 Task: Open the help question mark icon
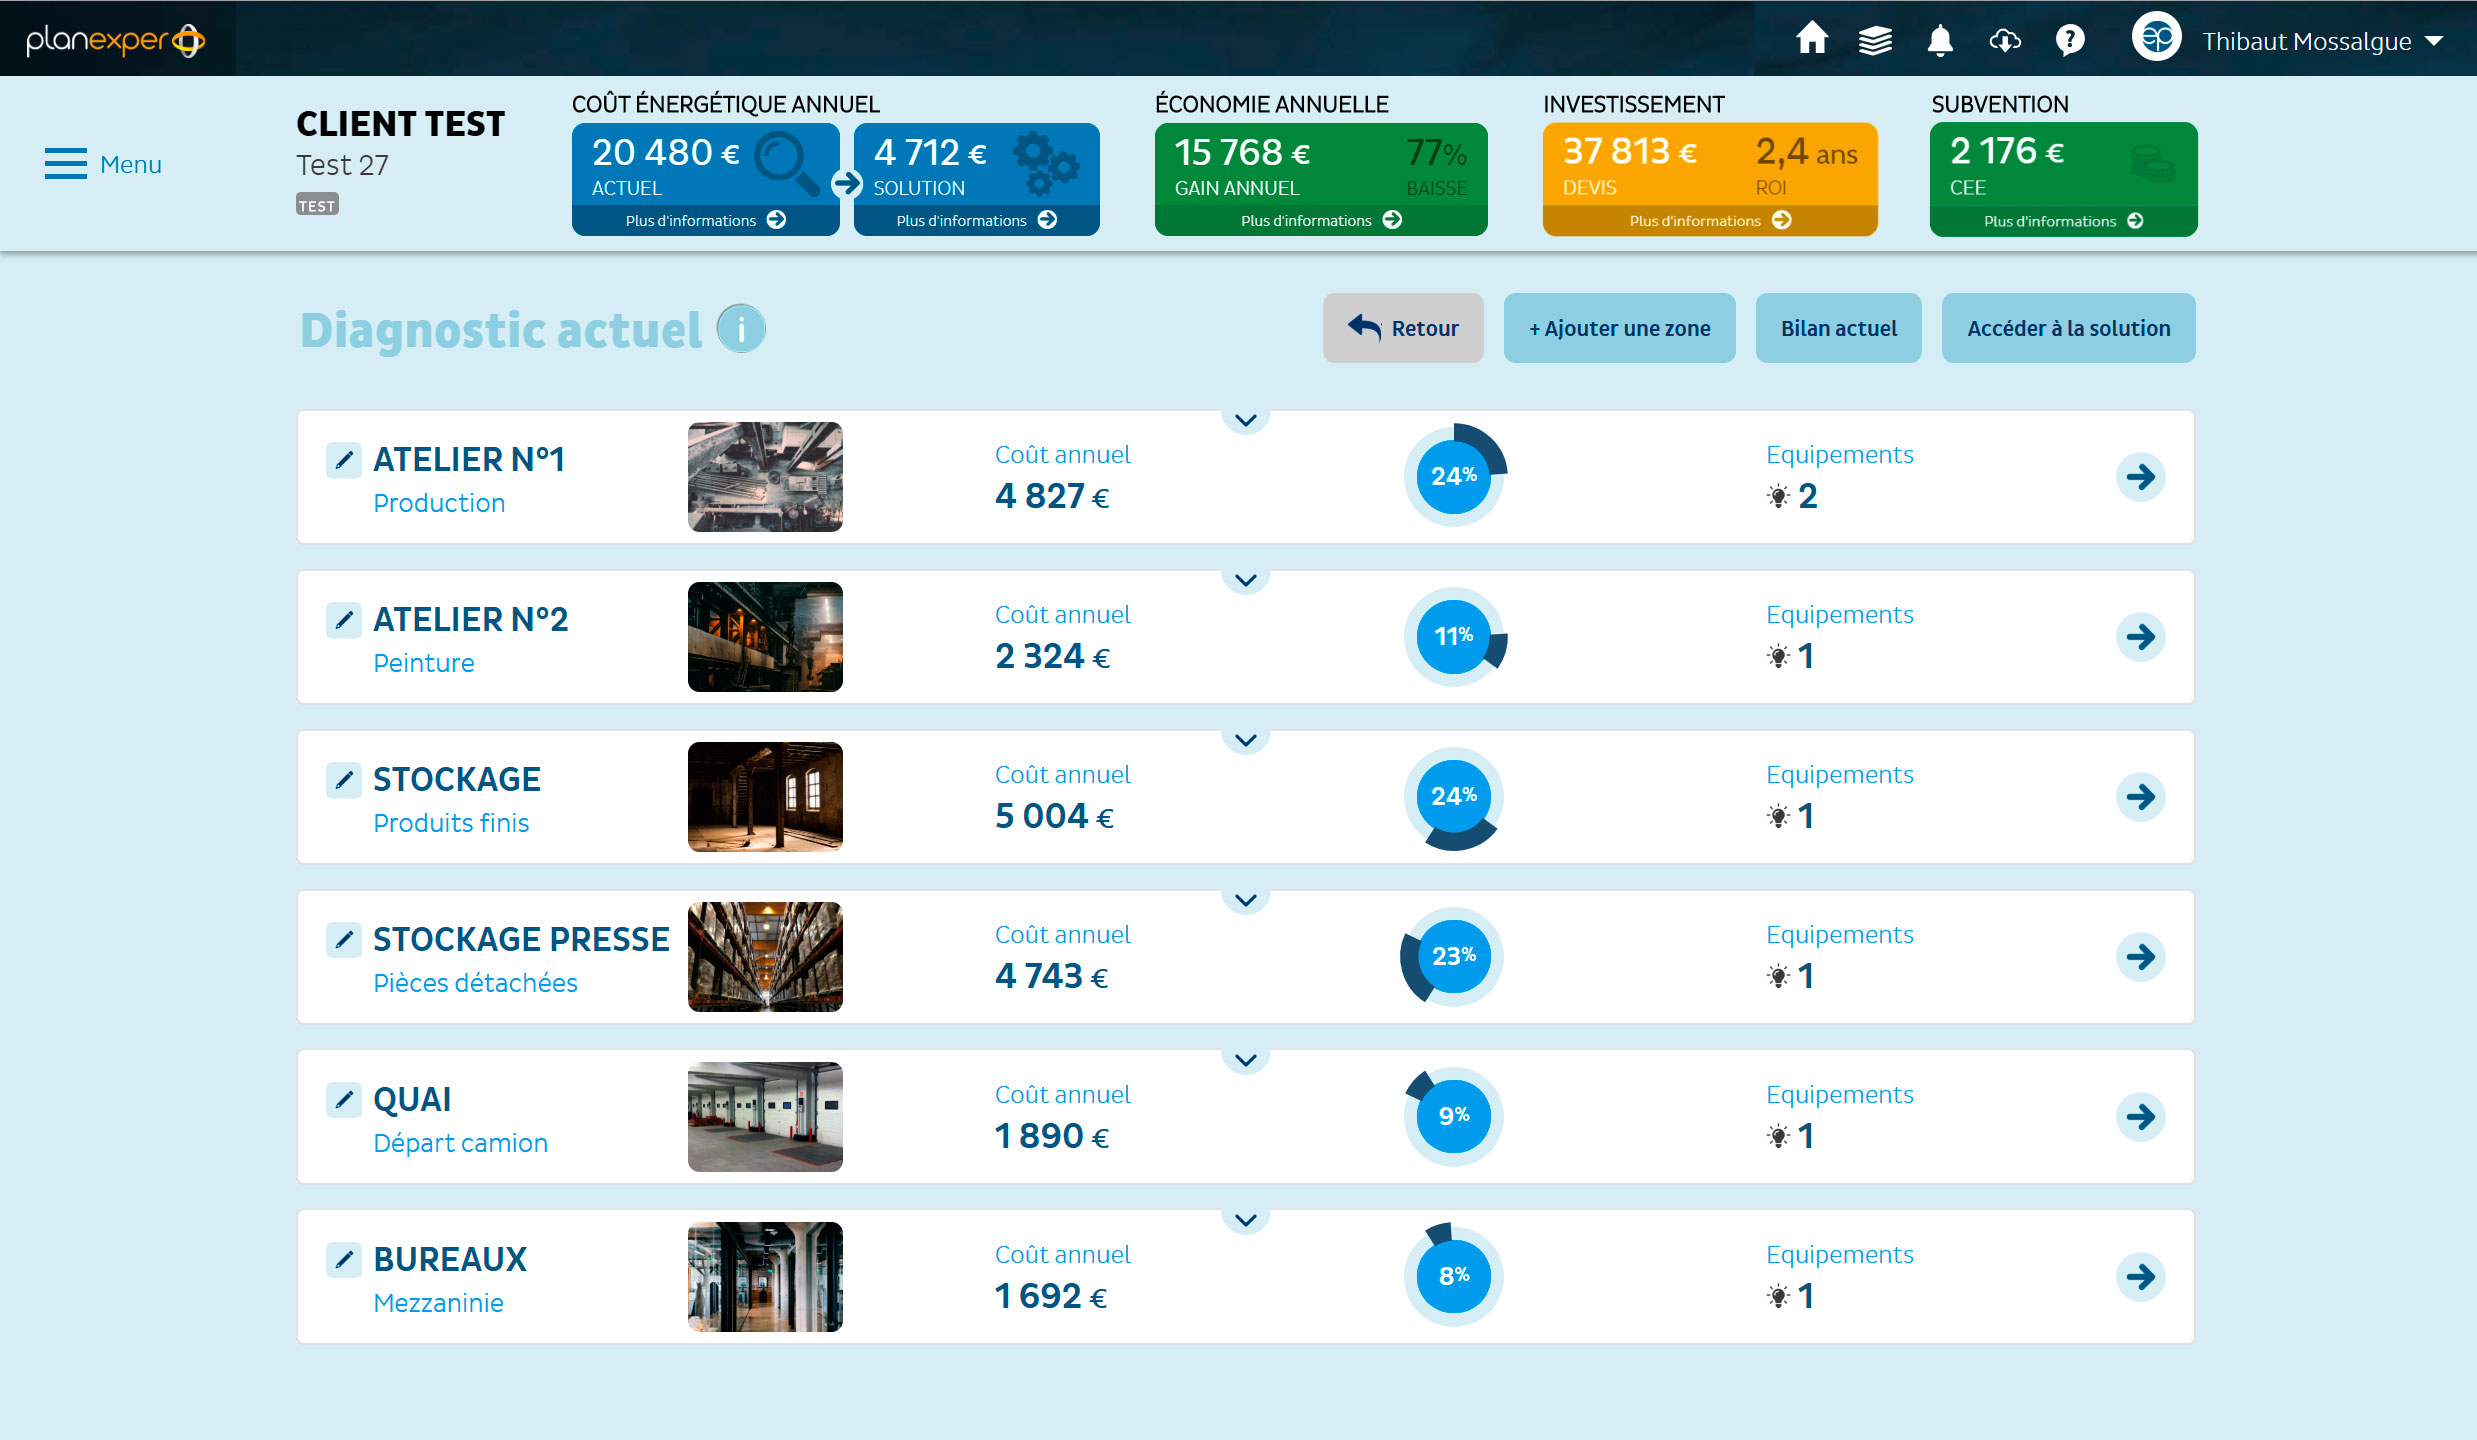click(2069, 40)
